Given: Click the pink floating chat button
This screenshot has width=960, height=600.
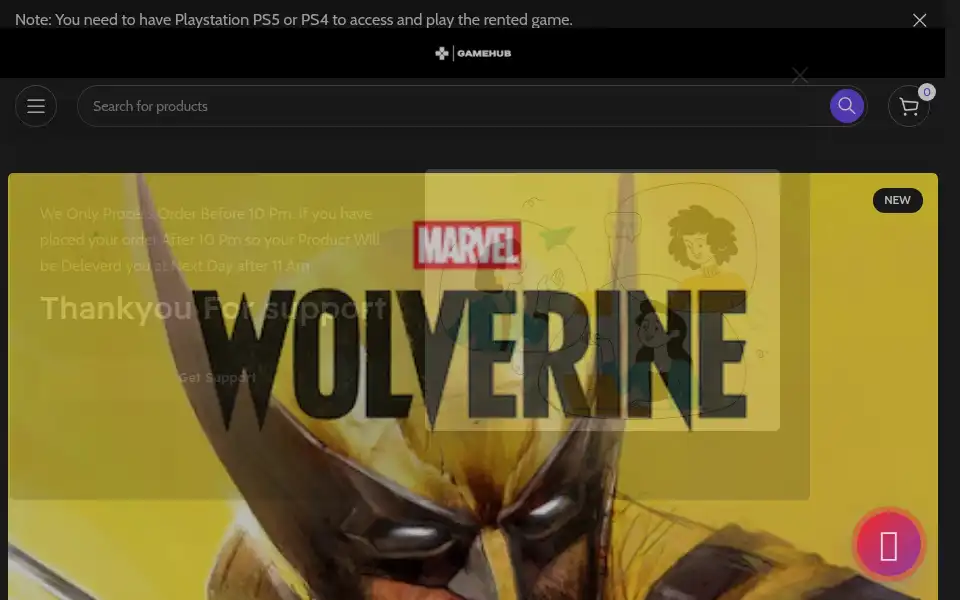Looking at the screenshot, I should click(x=888, y=545).
